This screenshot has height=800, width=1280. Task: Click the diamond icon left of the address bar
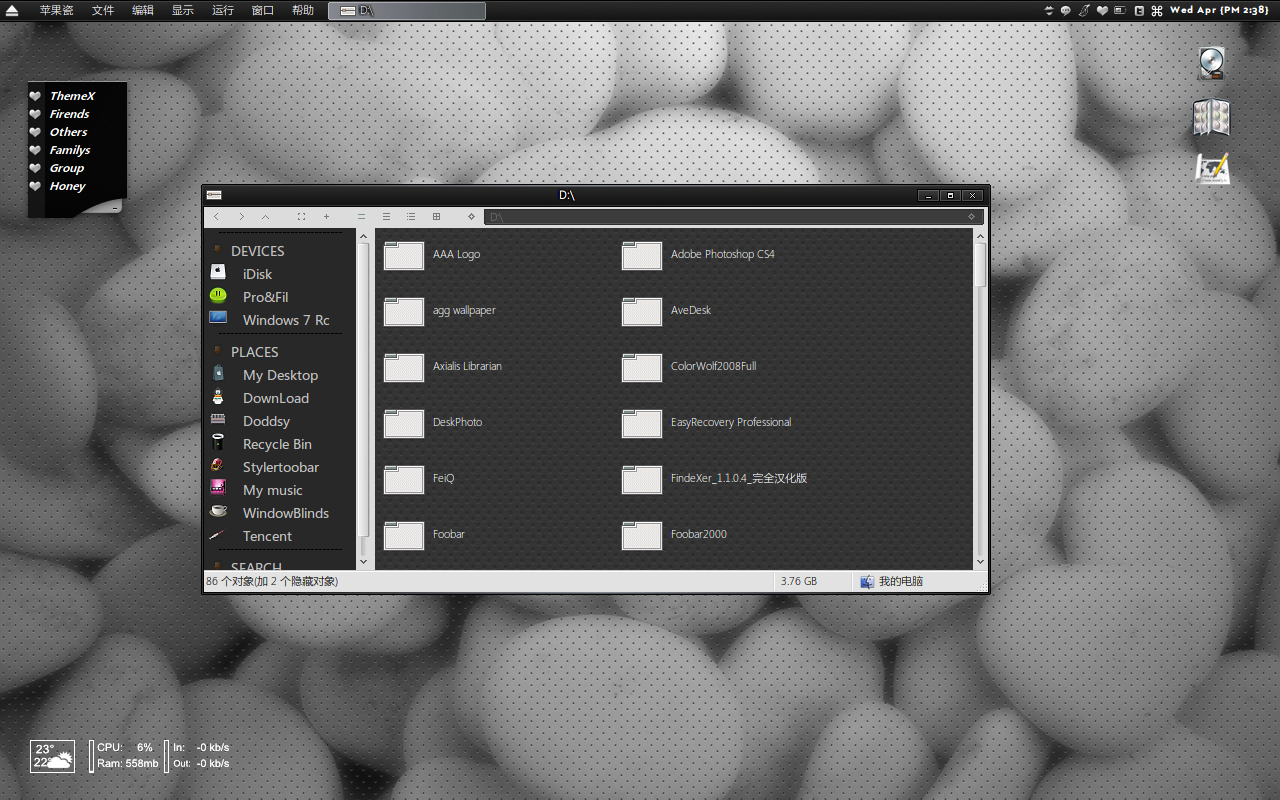[x=471, y=217]
